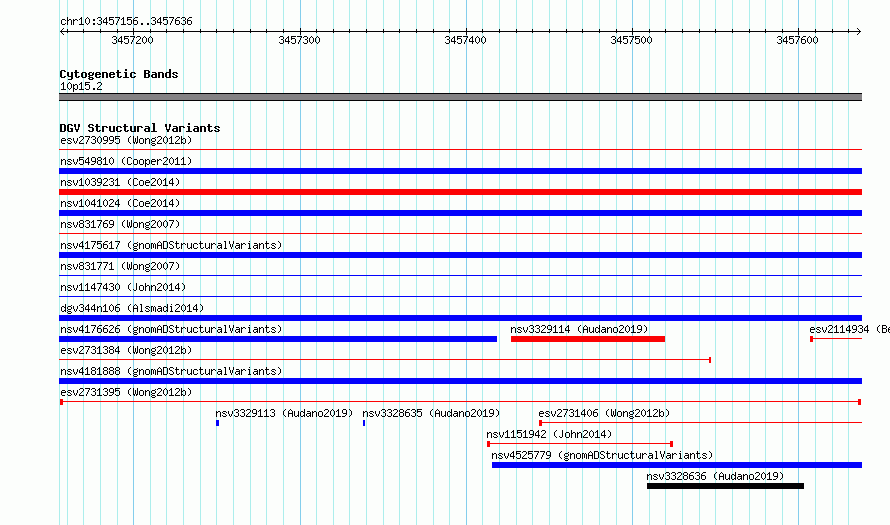Click ruler position label 3457500
Image resolution: width=890 pixels, height=525 pixels.
point(631,40)
